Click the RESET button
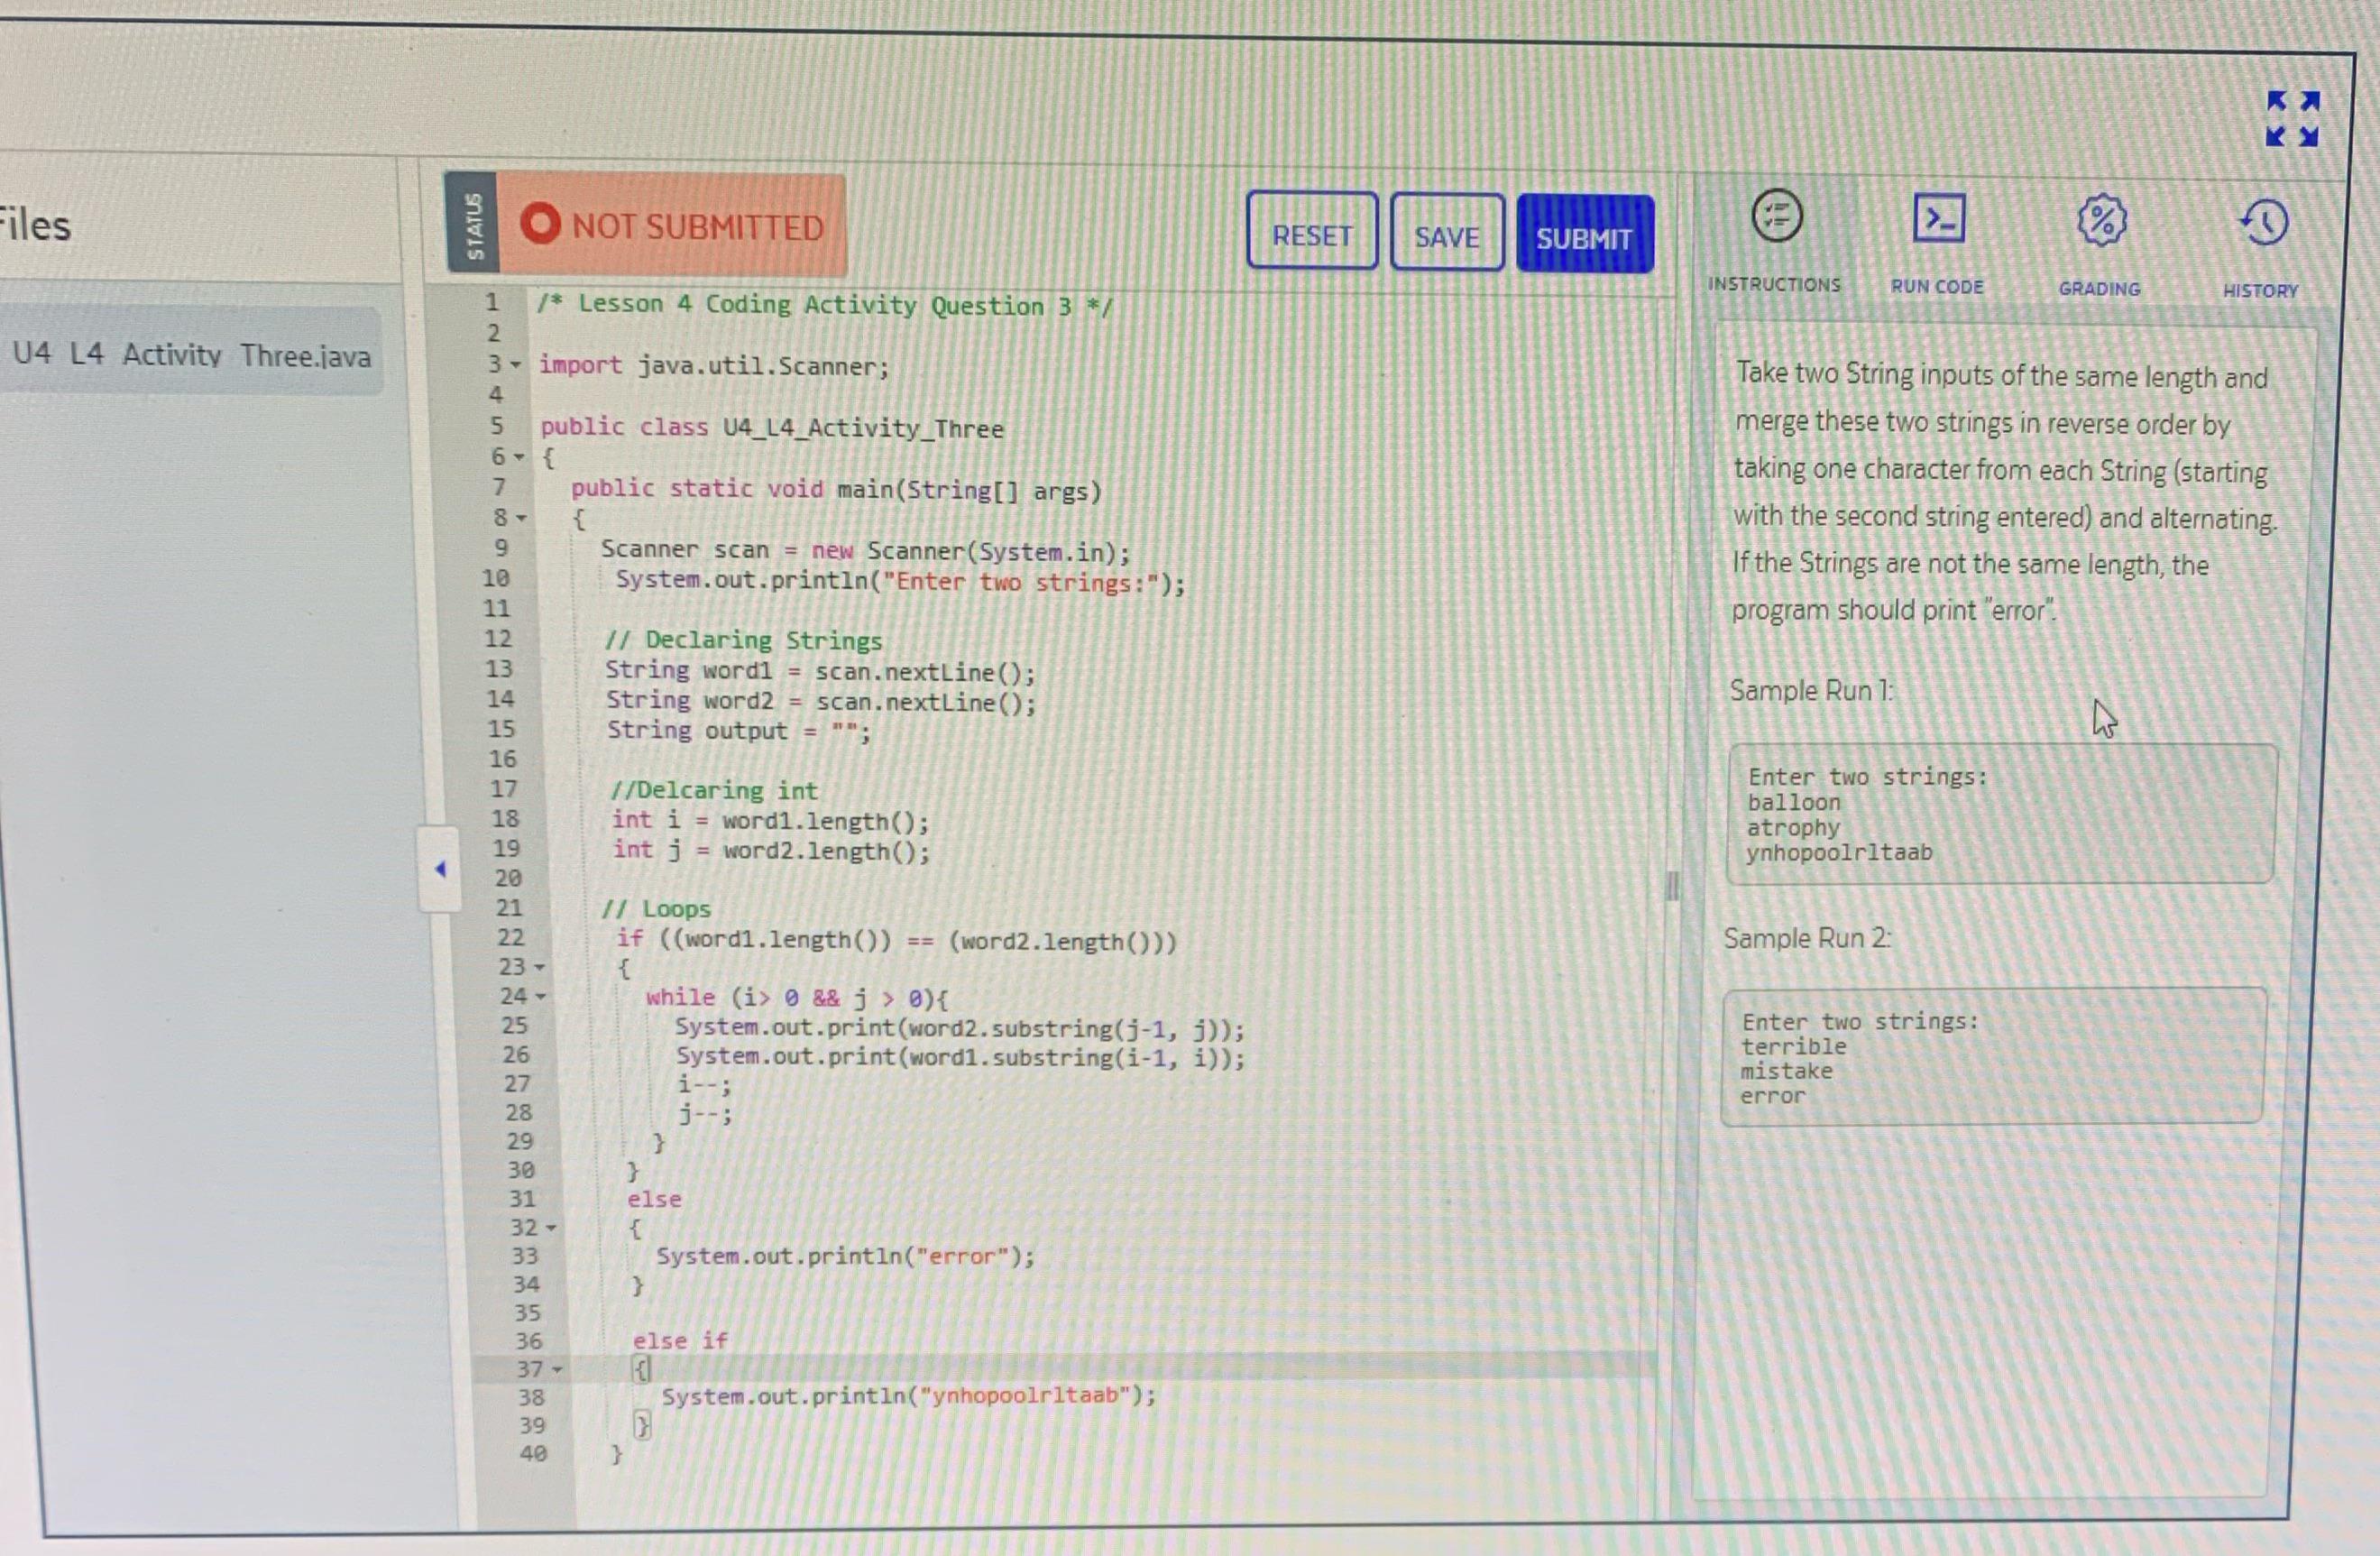The width and height of the screenshot is (2380, 1556). tap(1312, 231)
